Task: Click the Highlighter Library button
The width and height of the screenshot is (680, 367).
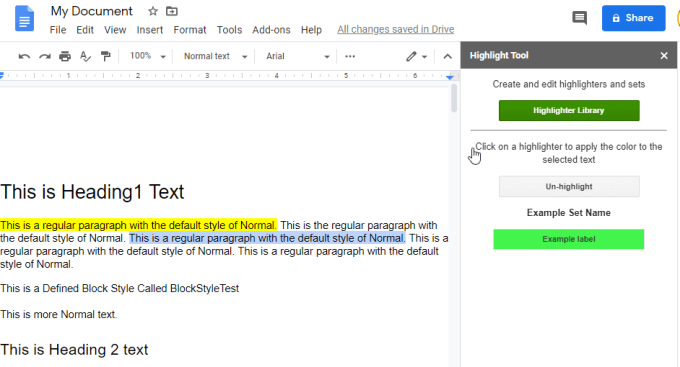Action: coord(569,111)
